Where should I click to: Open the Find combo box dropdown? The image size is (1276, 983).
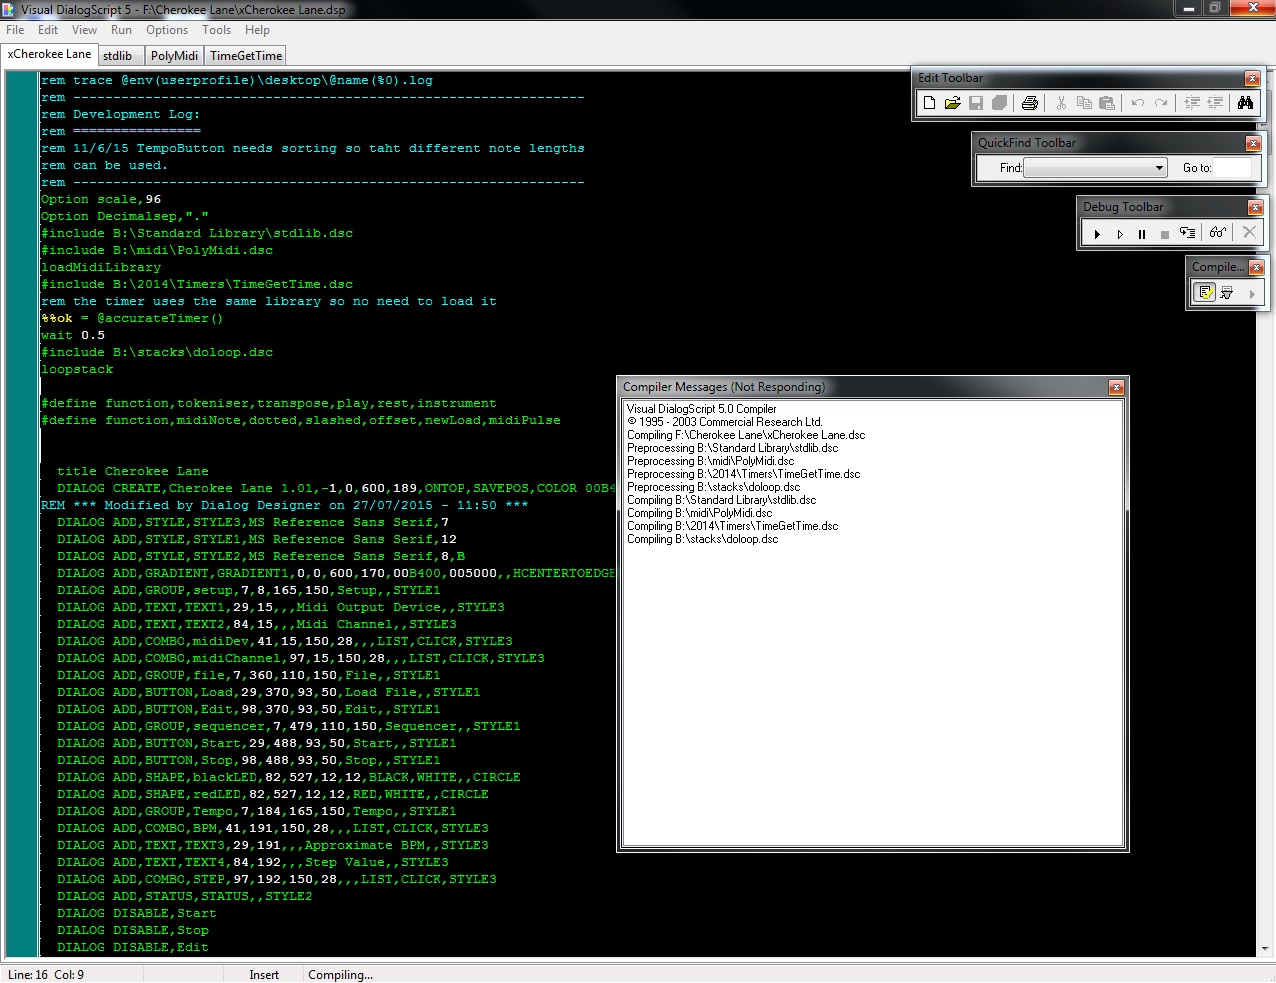1159,168
